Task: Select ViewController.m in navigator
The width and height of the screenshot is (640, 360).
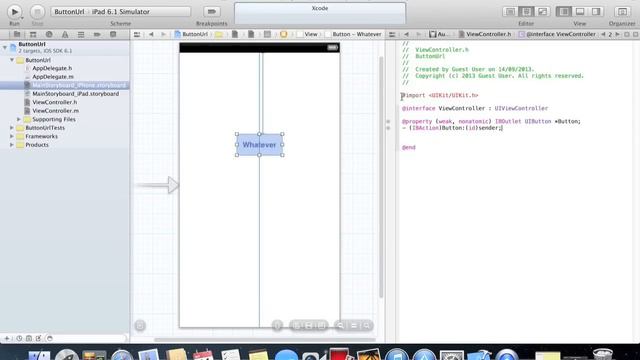Action: click(56, 111)
